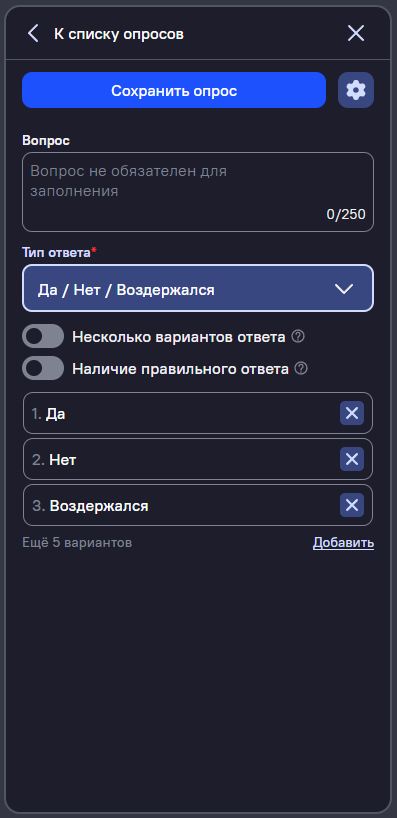
Task: Show help for "Несколько вариантов ответа"
Action: click(298, 336)
